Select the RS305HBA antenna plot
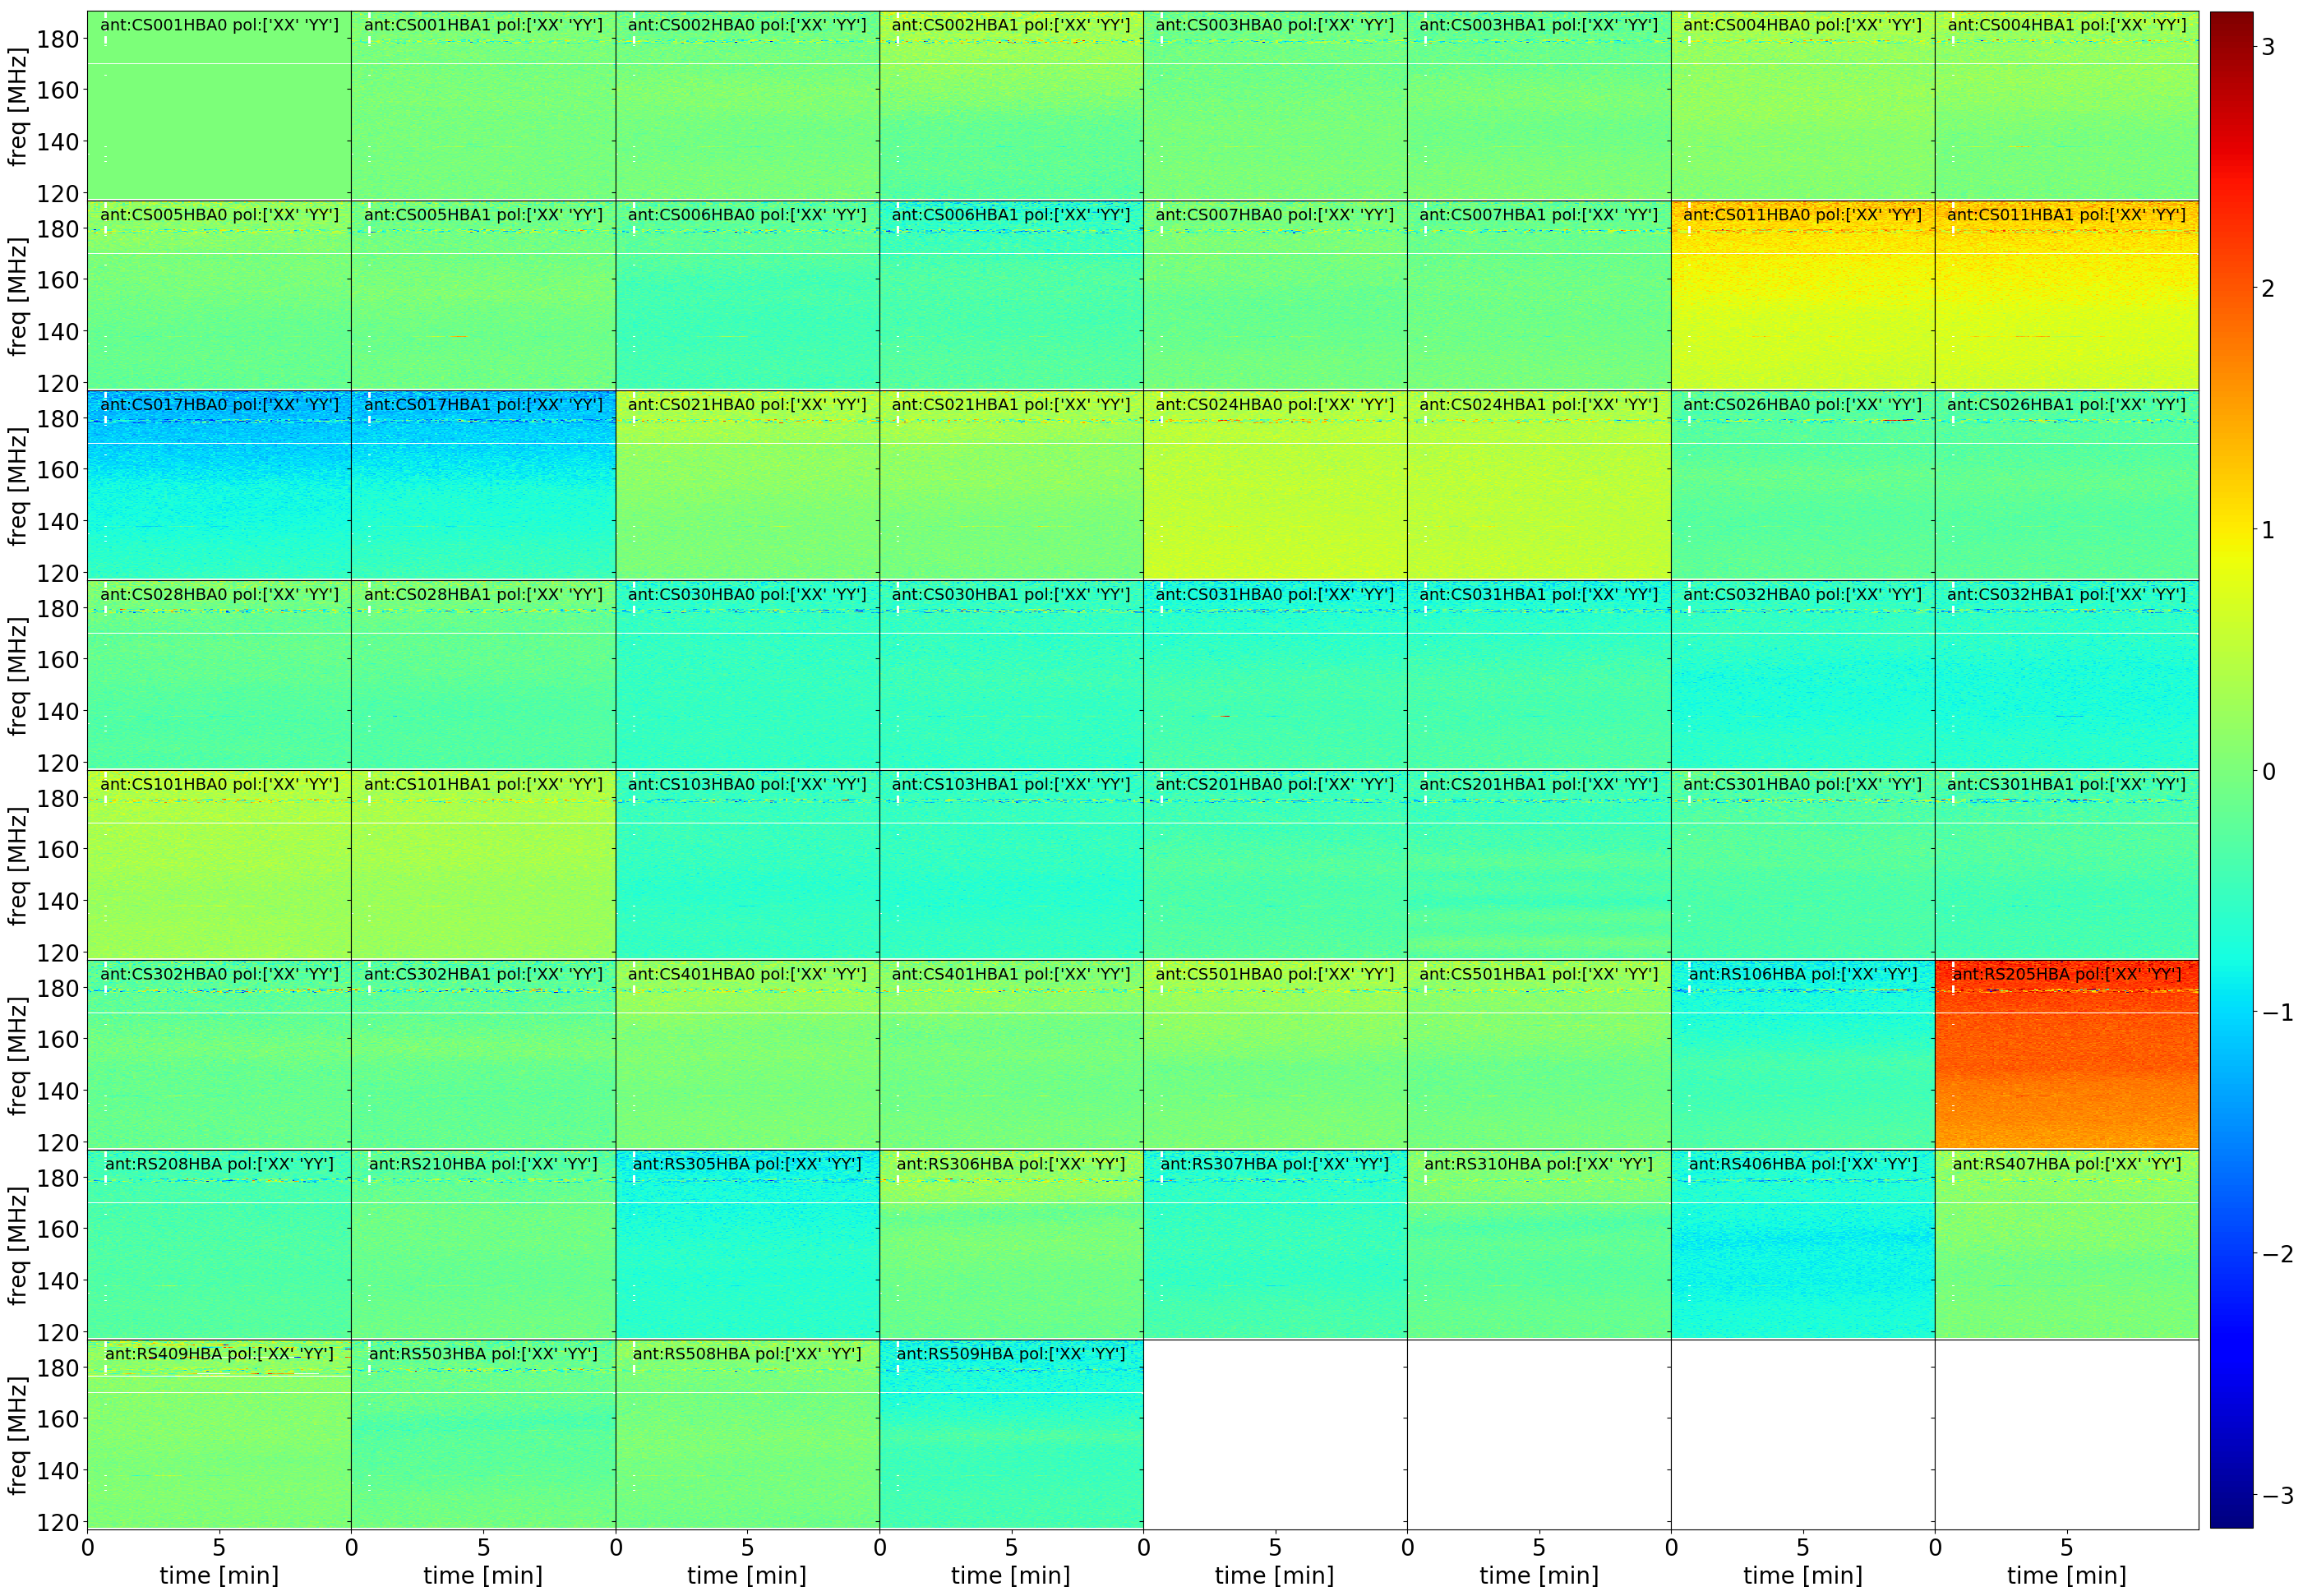2303x1596 pixels. click(x=747, y=1244)
